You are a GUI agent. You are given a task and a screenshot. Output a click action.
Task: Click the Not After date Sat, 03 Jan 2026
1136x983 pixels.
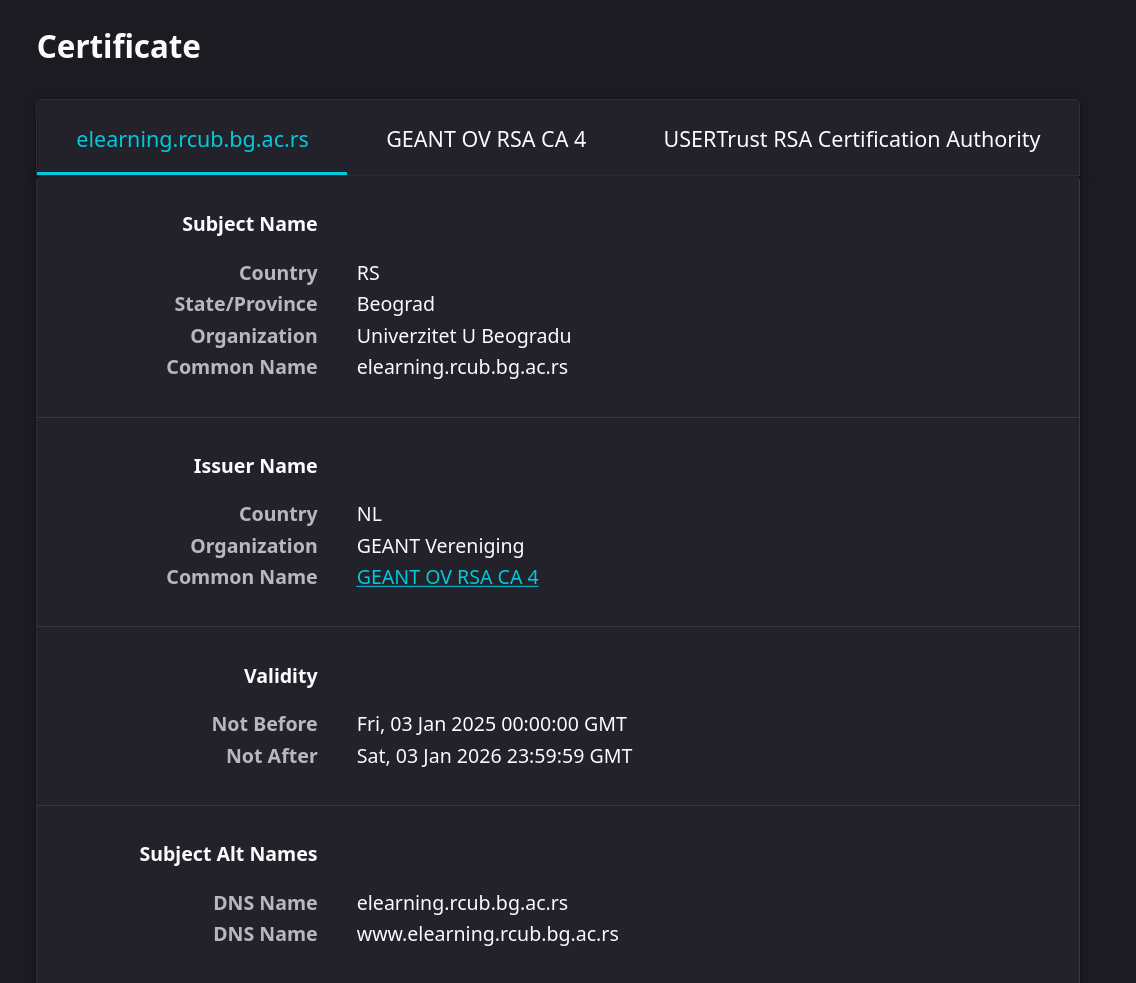coord(494,756)
